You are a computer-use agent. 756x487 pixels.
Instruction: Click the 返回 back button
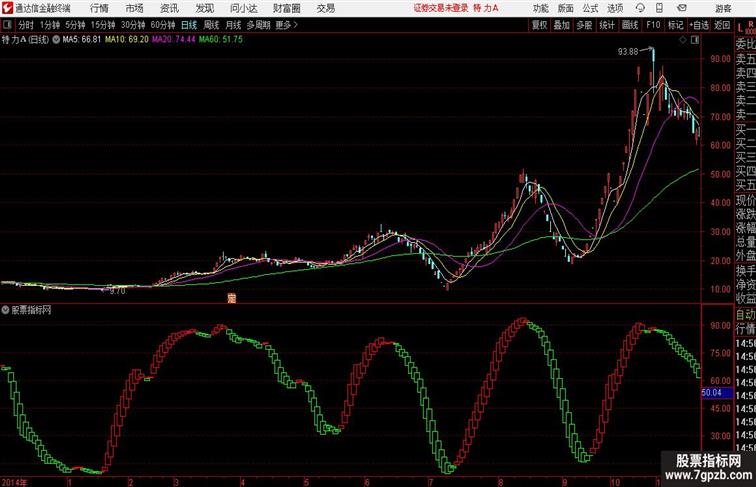point(722,25)
